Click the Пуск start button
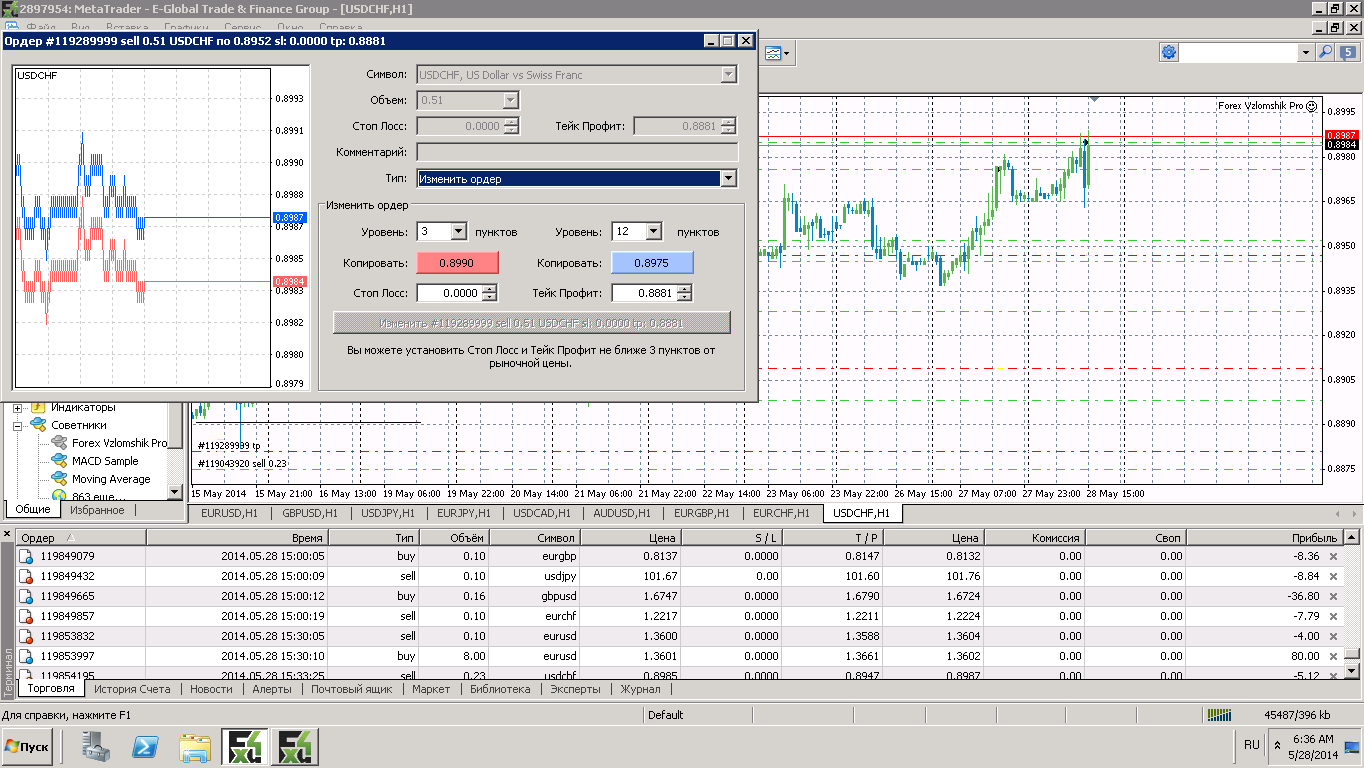This screenshot has height=768, width=1364. [x=27, y=746]
